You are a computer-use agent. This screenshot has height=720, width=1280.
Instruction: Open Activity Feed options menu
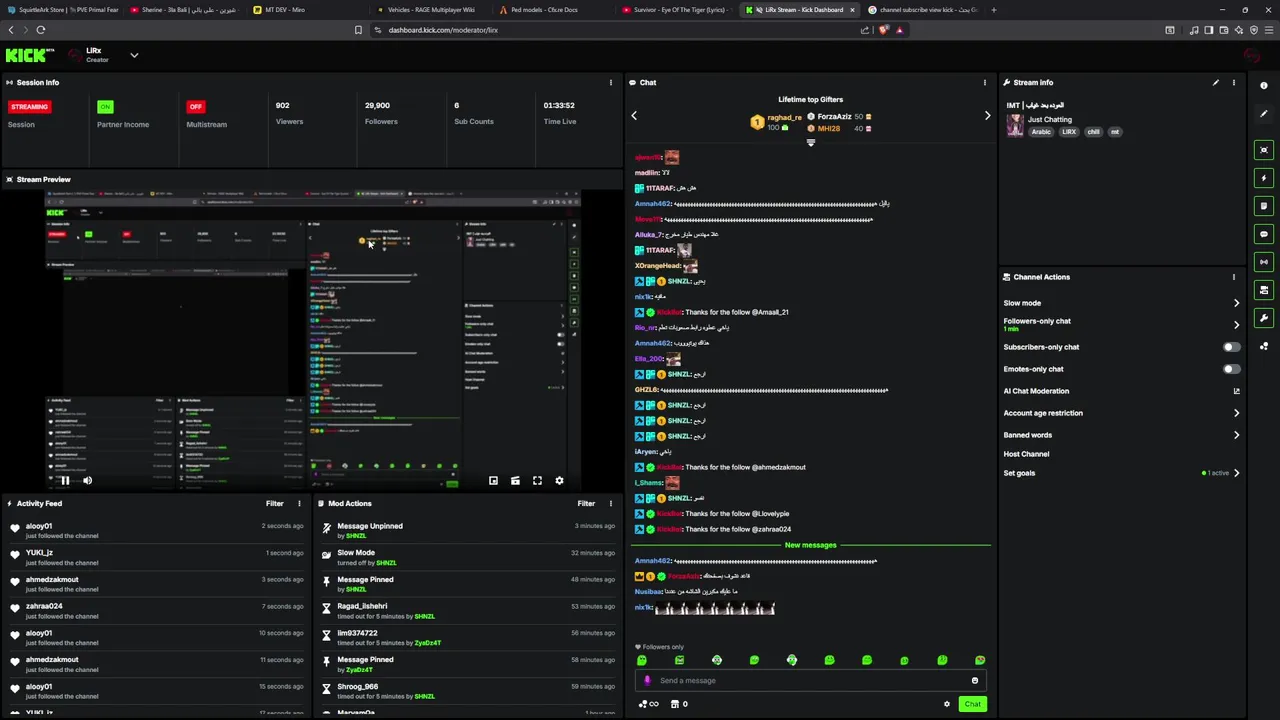coord(299,504)
